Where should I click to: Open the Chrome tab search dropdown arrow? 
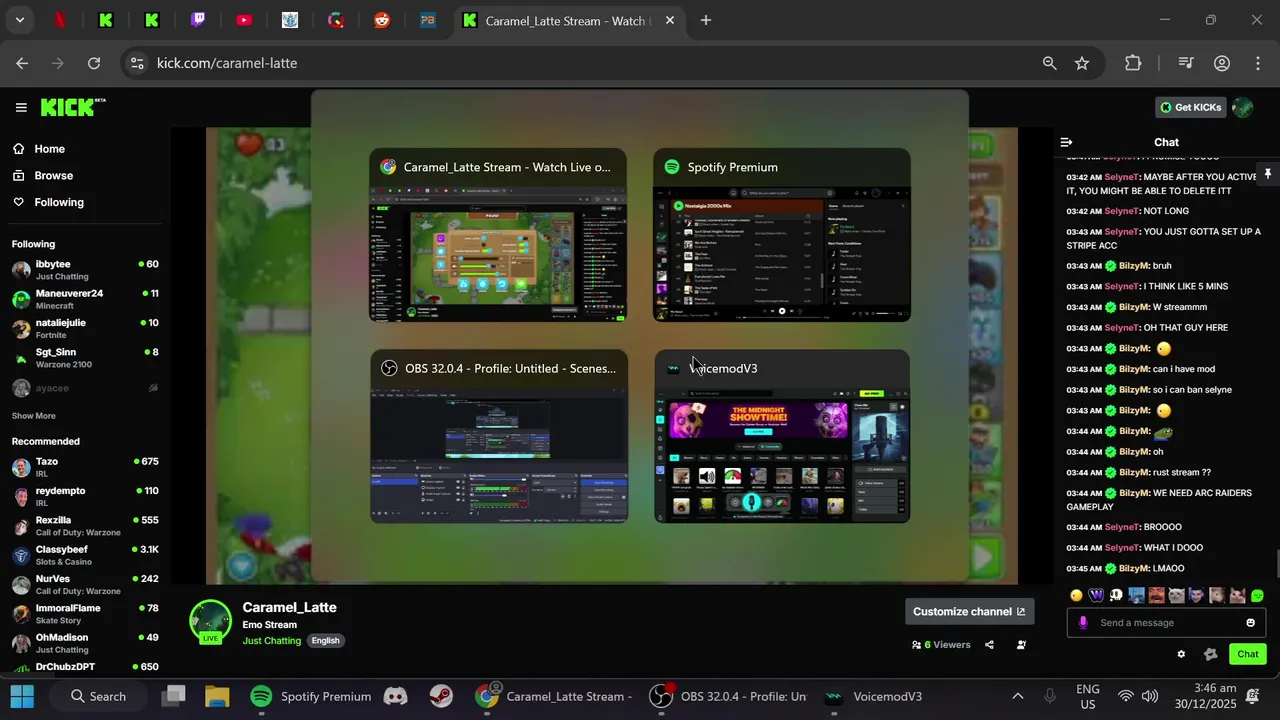tap(19, 20)
